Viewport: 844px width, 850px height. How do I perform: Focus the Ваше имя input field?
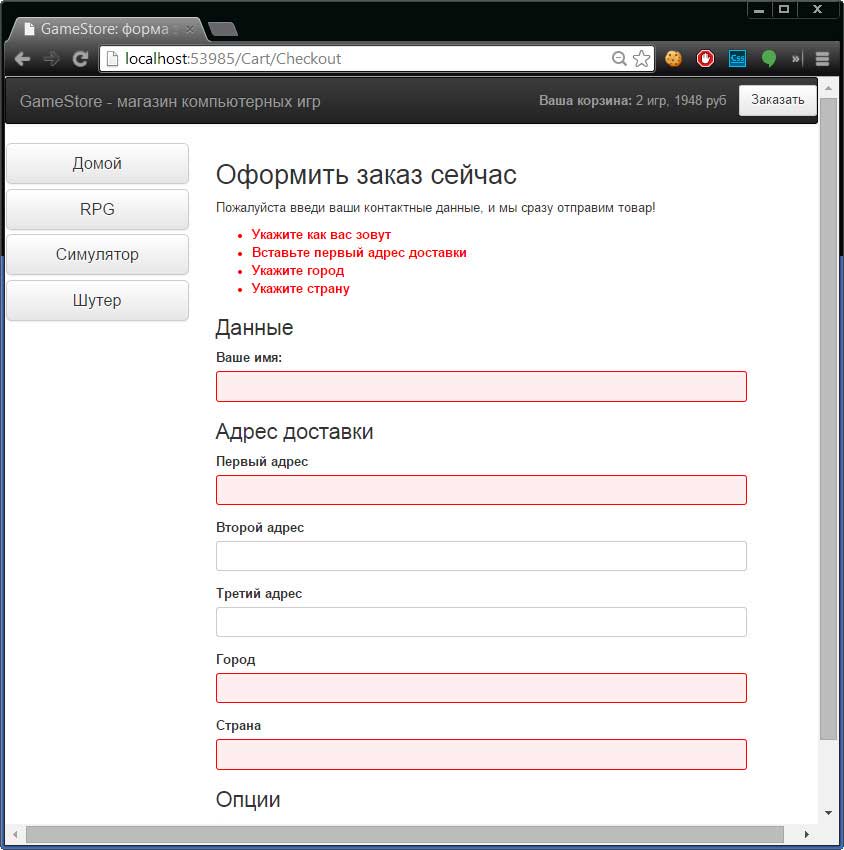(x=481, y=387)
